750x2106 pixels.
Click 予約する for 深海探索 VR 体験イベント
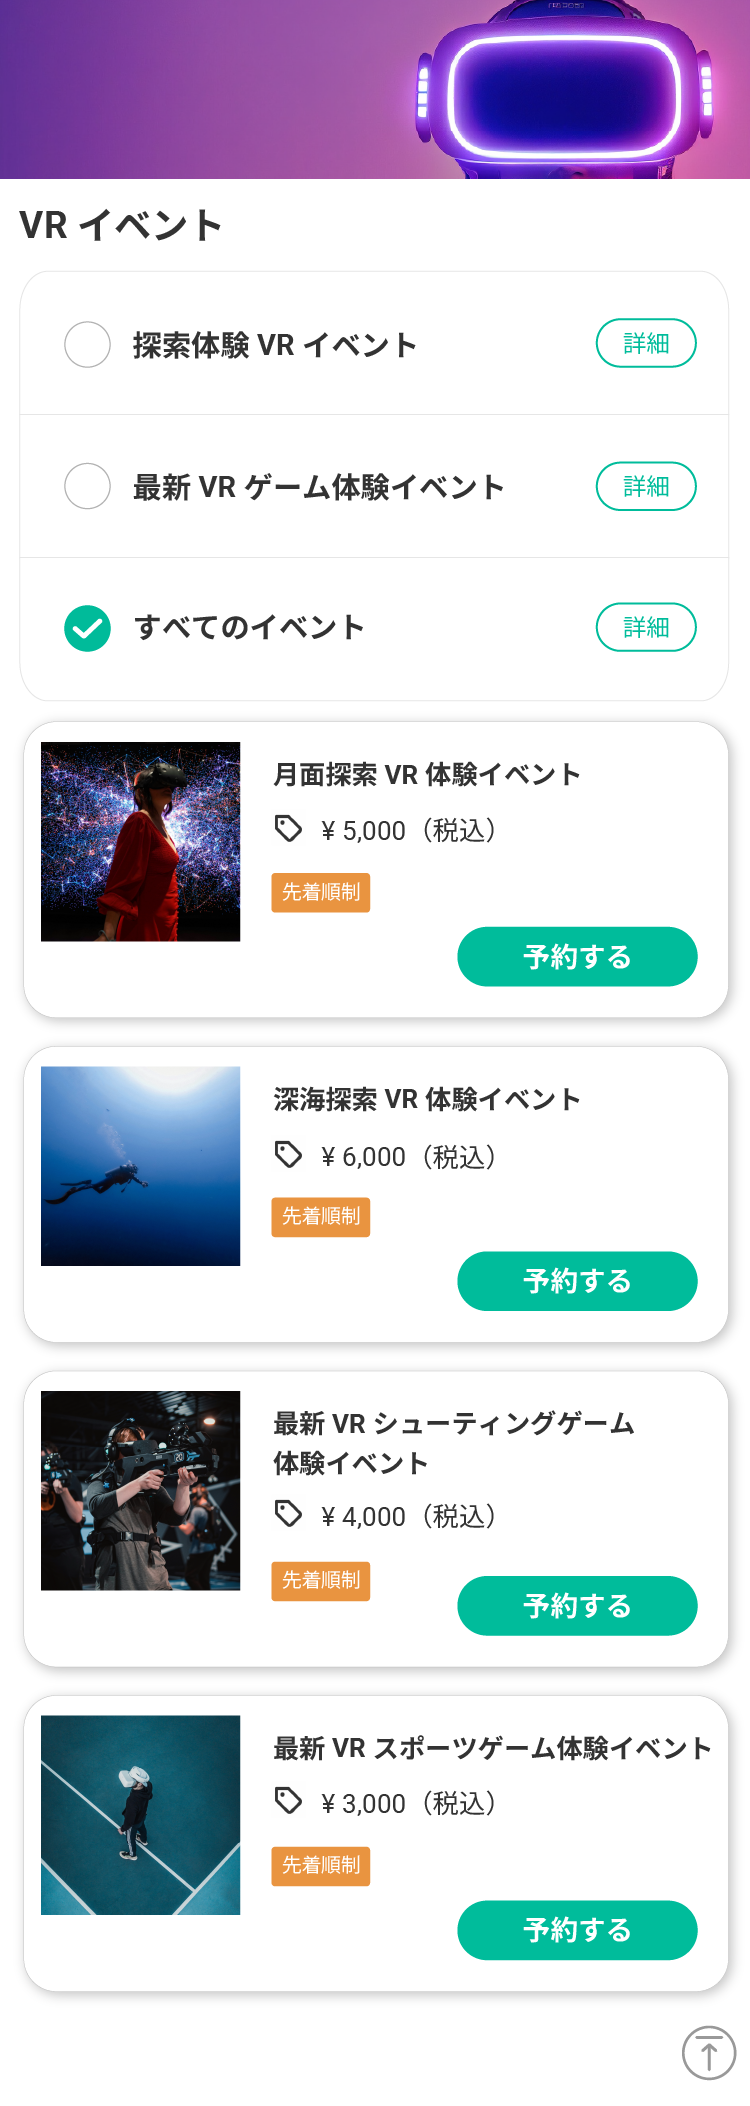pyautogui.click(x=577, y=1281)
